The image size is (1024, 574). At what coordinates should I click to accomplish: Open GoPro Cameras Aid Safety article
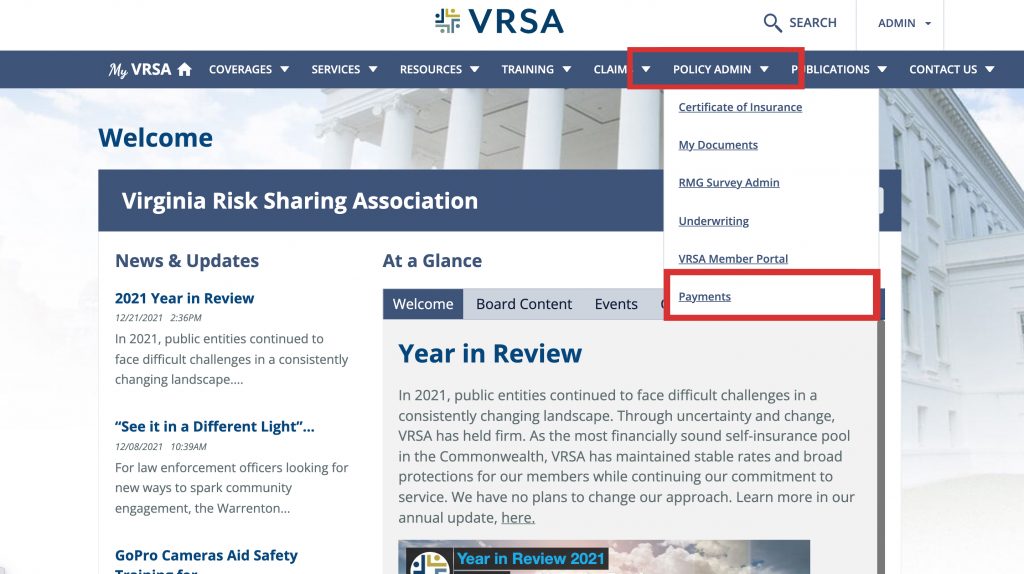[206, 562]
